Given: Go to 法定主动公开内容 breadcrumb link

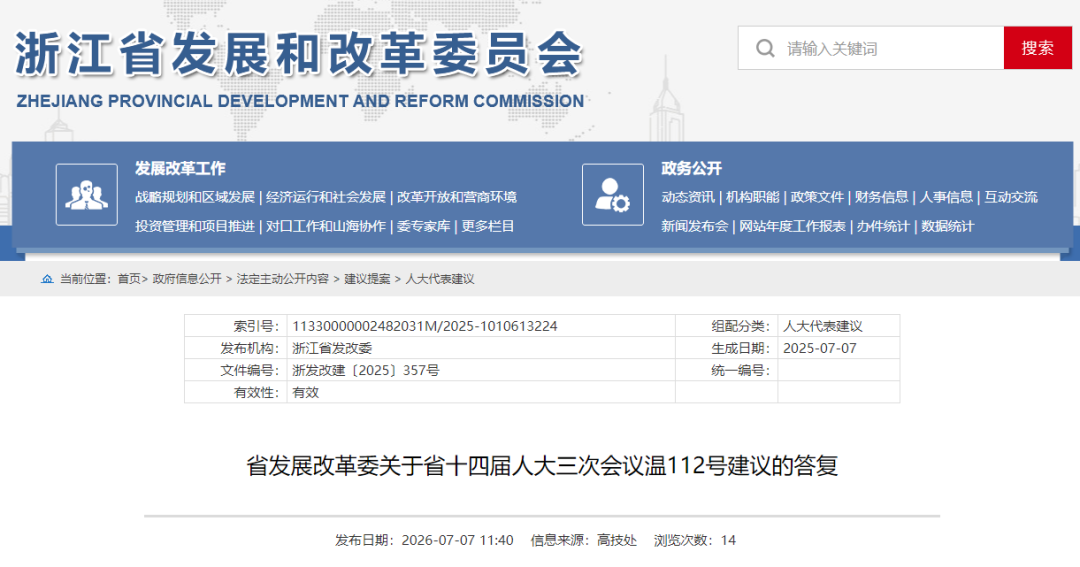Looking at the screenshot, I should pos(283,279).
